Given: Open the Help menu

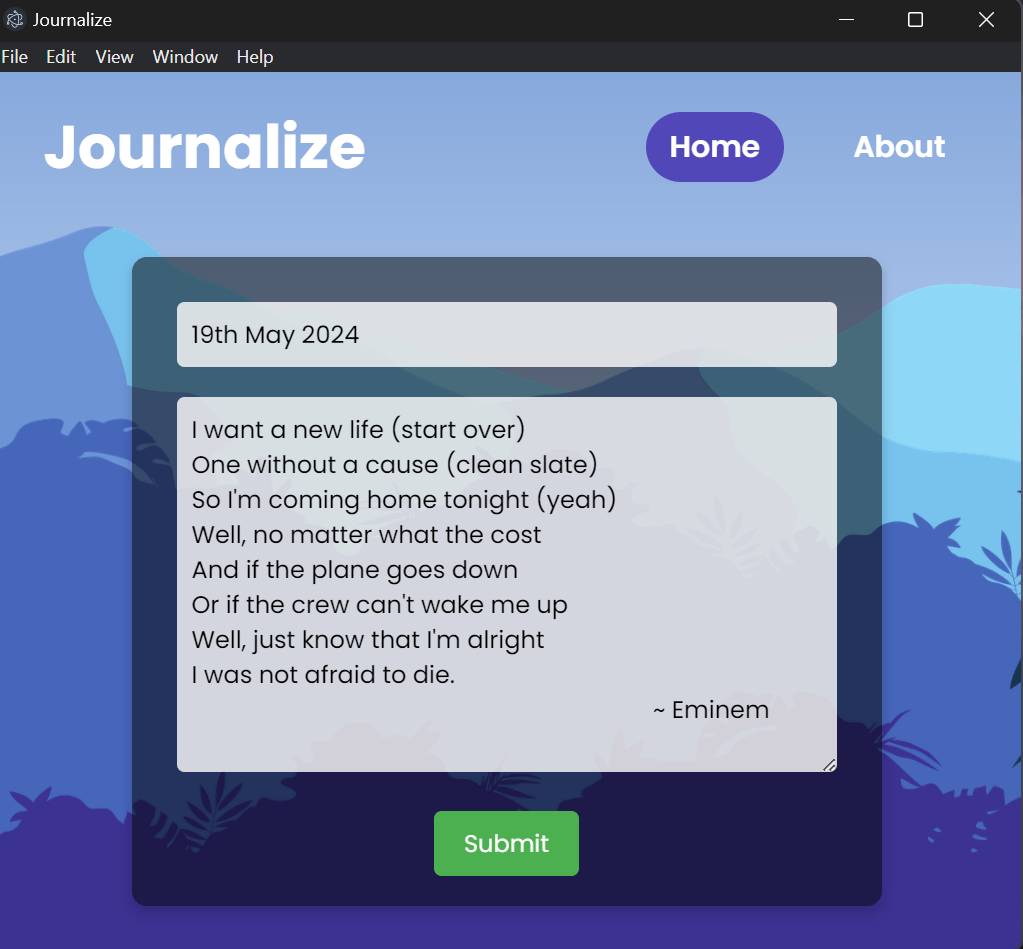Looking at the screenshot, I should click(x=254, y=57).
